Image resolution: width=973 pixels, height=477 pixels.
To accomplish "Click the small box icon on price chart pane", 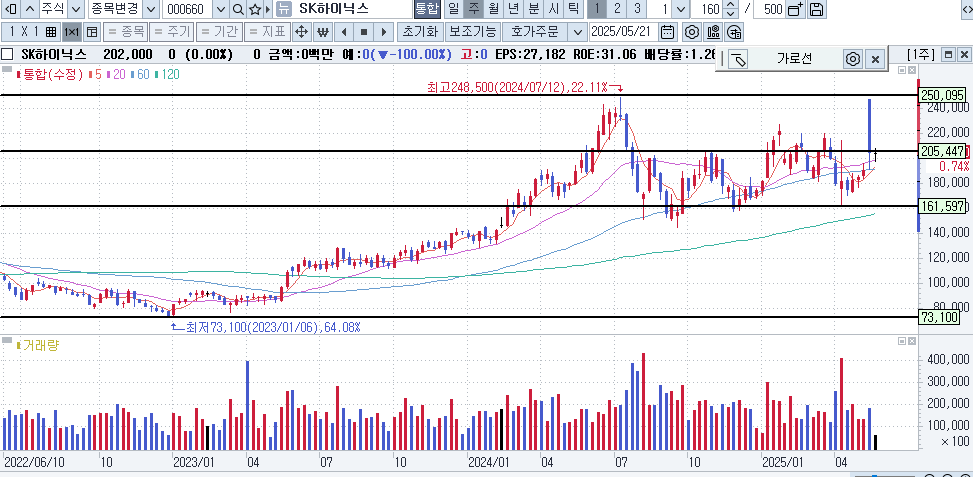I will pyautogui.click(x=902, y=70).
